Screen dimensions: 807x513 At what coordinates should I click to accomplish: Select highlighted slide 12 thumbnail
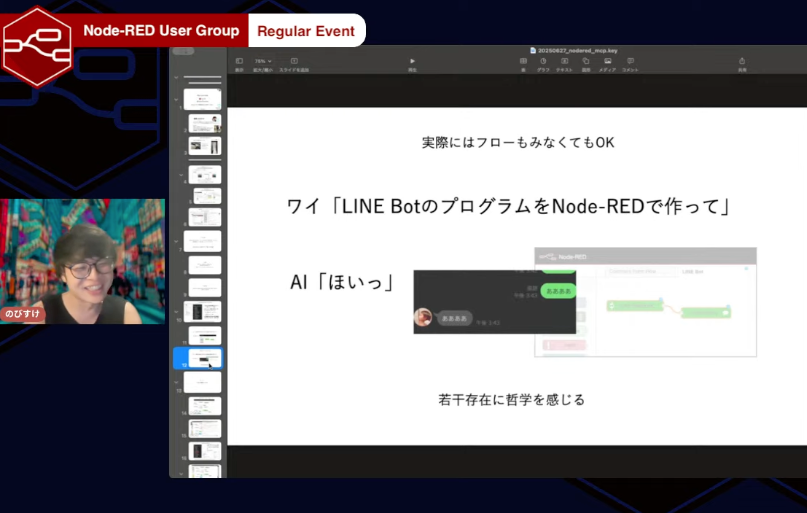(x=205, y=358)
